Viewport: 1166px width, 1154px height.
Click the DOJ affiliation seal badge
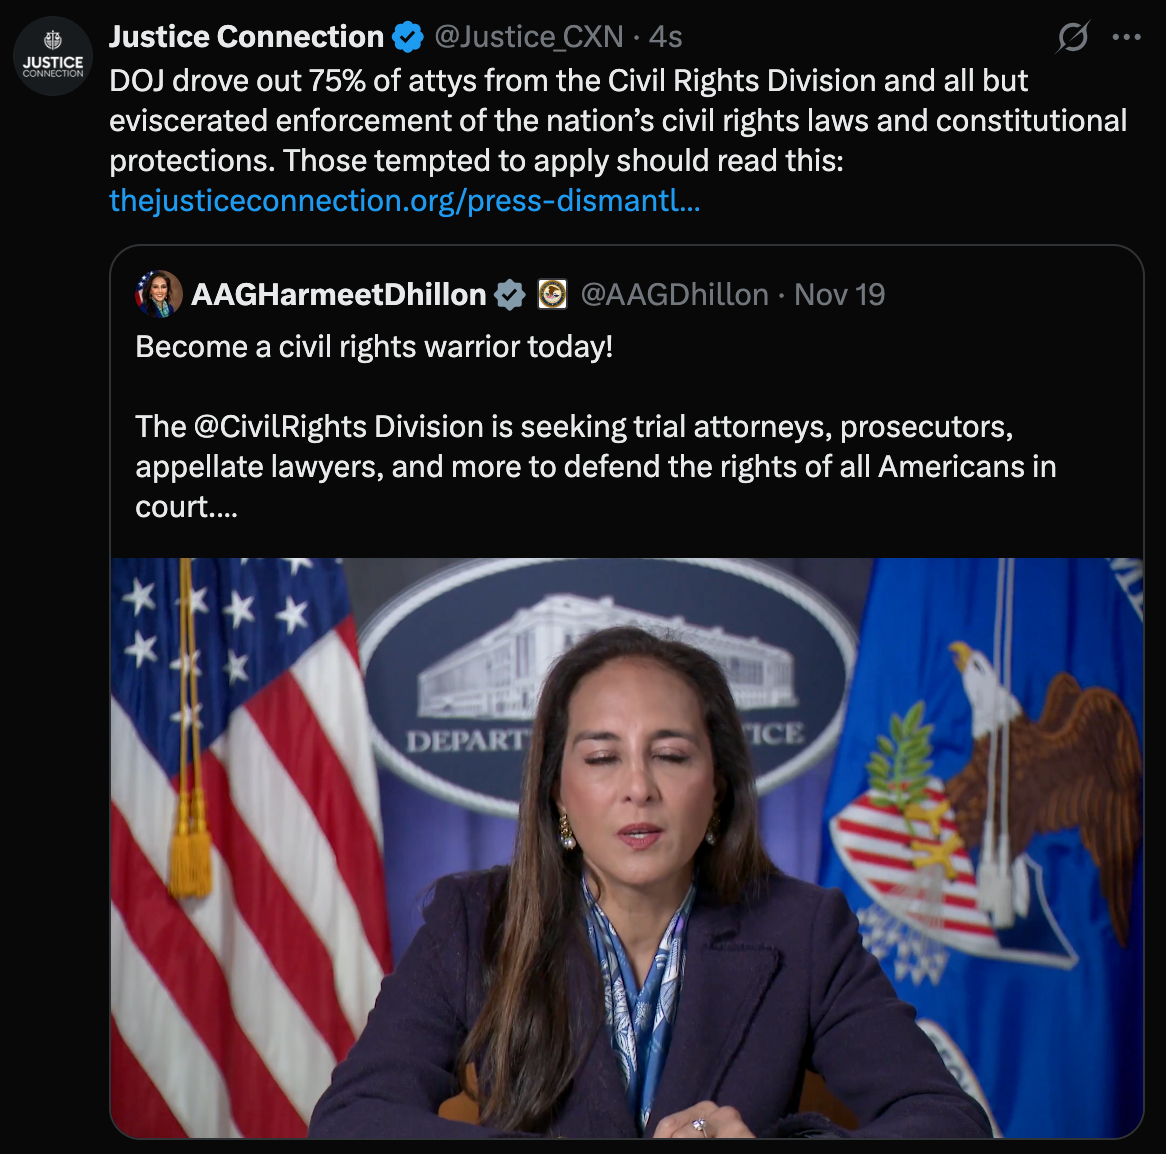click(552, 295)
